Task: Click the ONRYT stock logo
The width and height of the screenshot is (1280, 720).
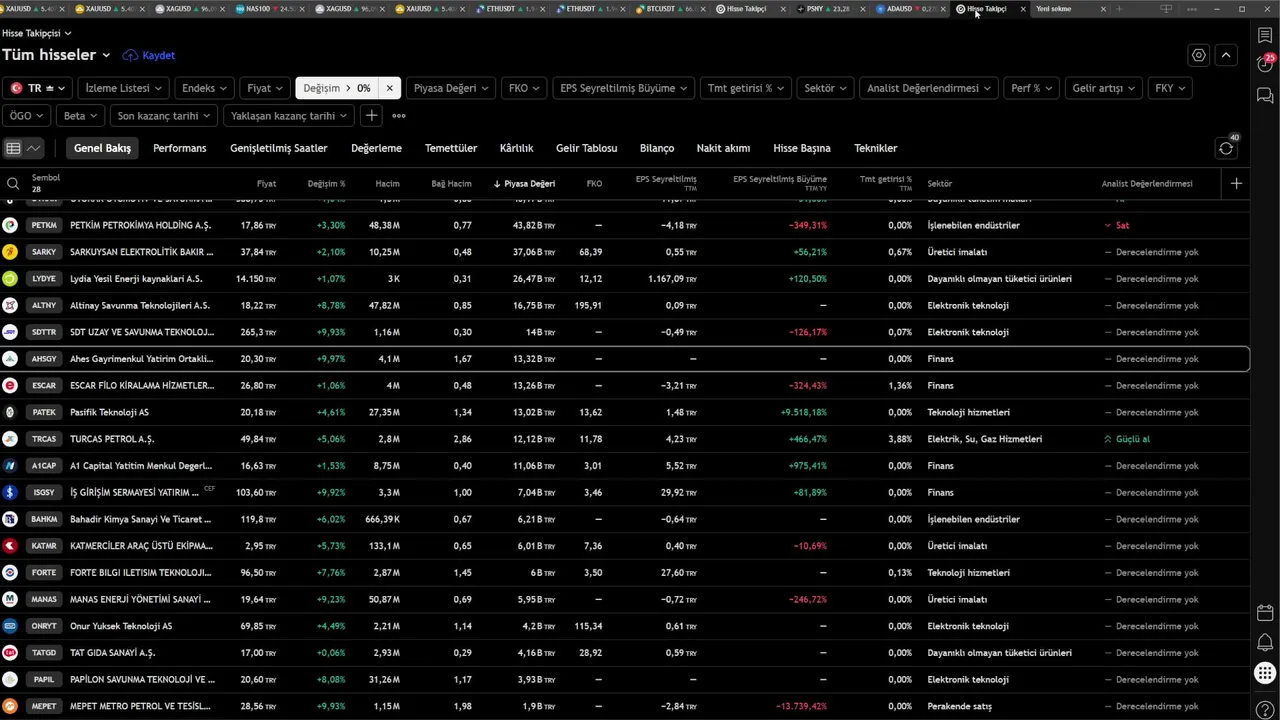Action: coord(10,626)
